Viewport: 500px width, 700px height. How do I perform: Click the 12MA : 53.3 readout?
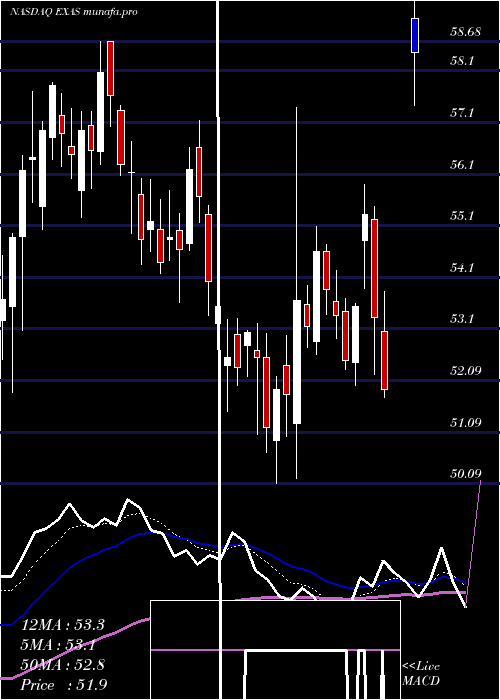click(x=63, y=625)
